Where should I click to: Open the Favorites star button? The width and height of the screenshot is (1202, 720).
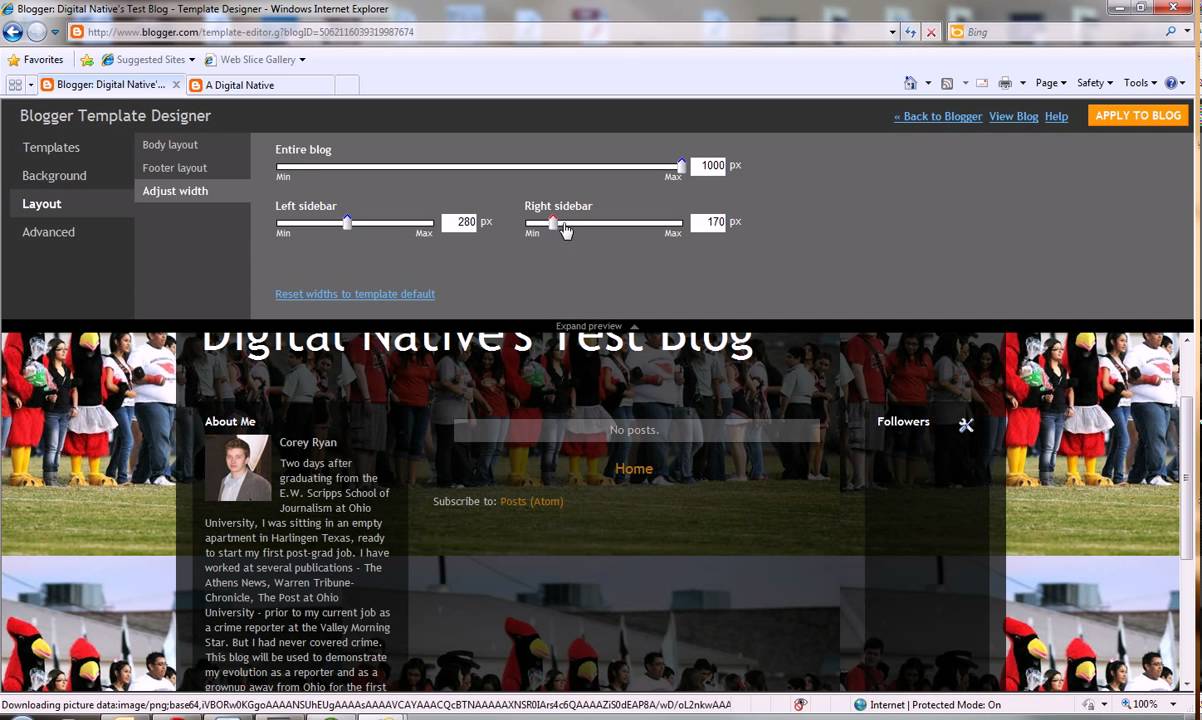click(35, 60)
